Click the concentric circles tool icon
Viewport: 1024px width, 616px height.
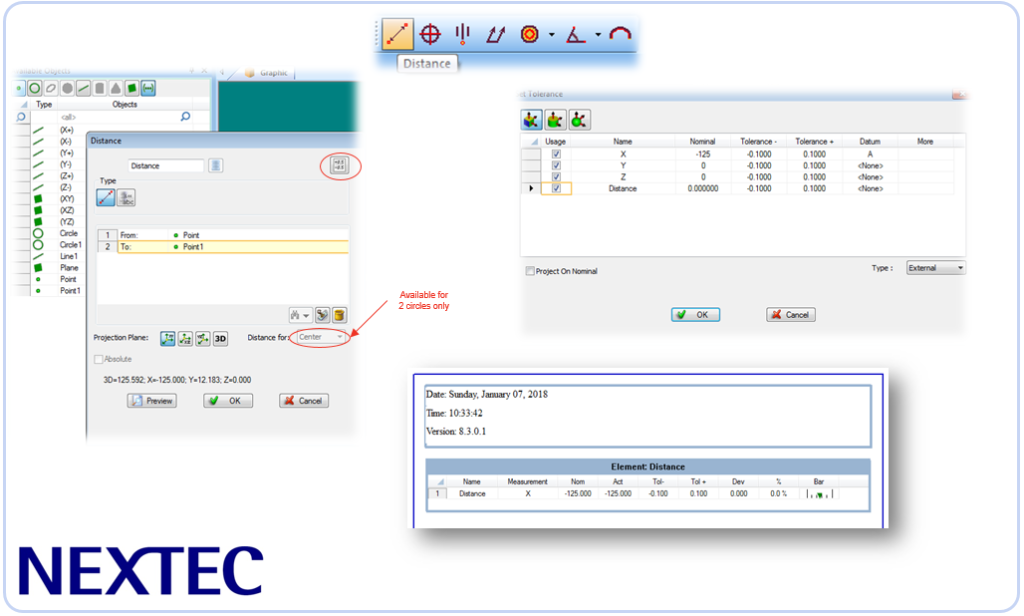point(530,34)
